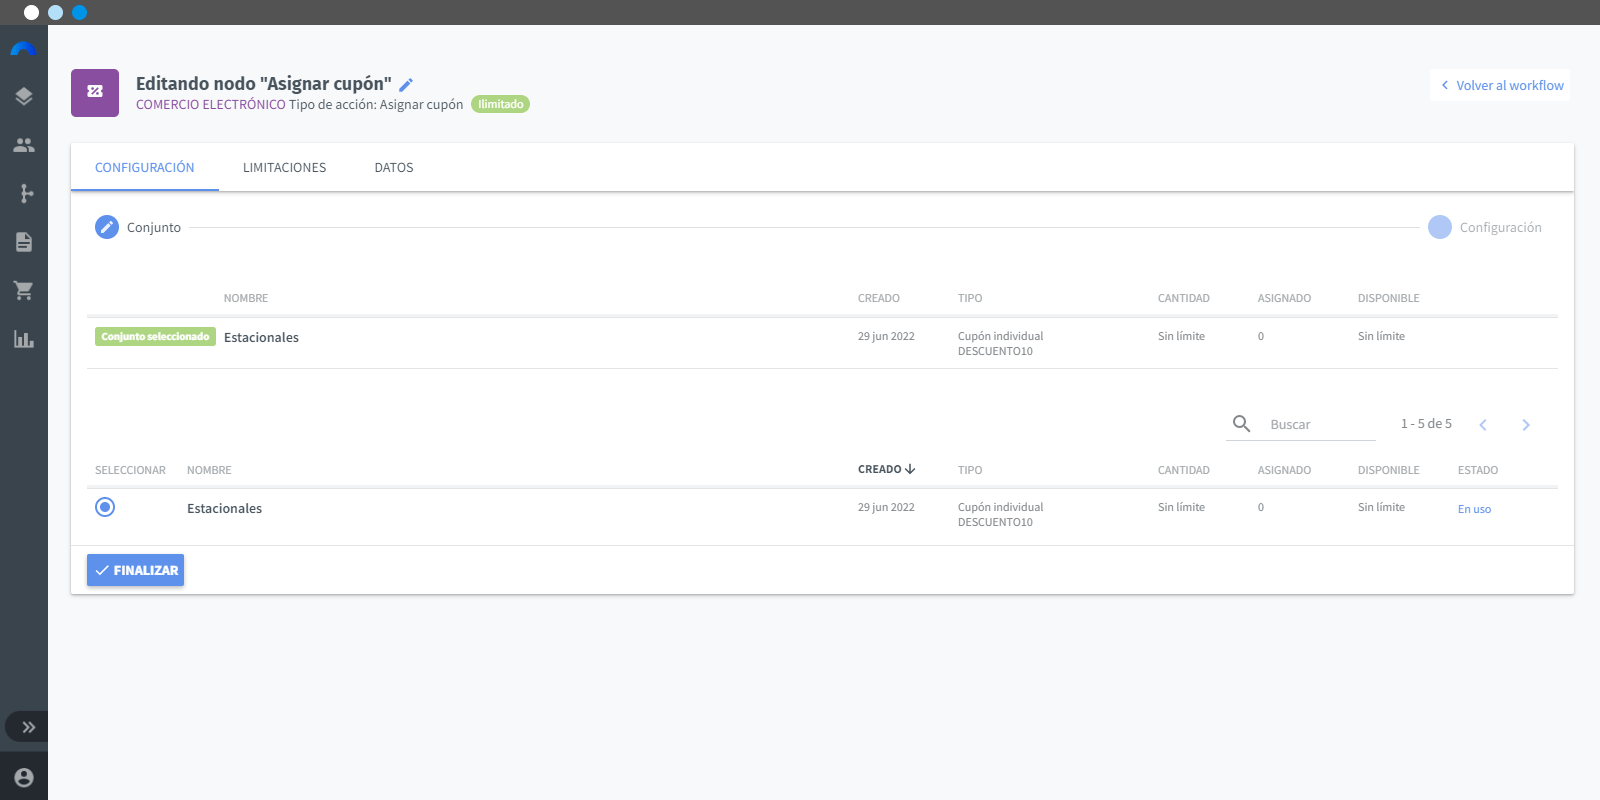1600x800 pixels.
Task: Click ASIGNADO header in lower table
Action: tap(1284, 470)
